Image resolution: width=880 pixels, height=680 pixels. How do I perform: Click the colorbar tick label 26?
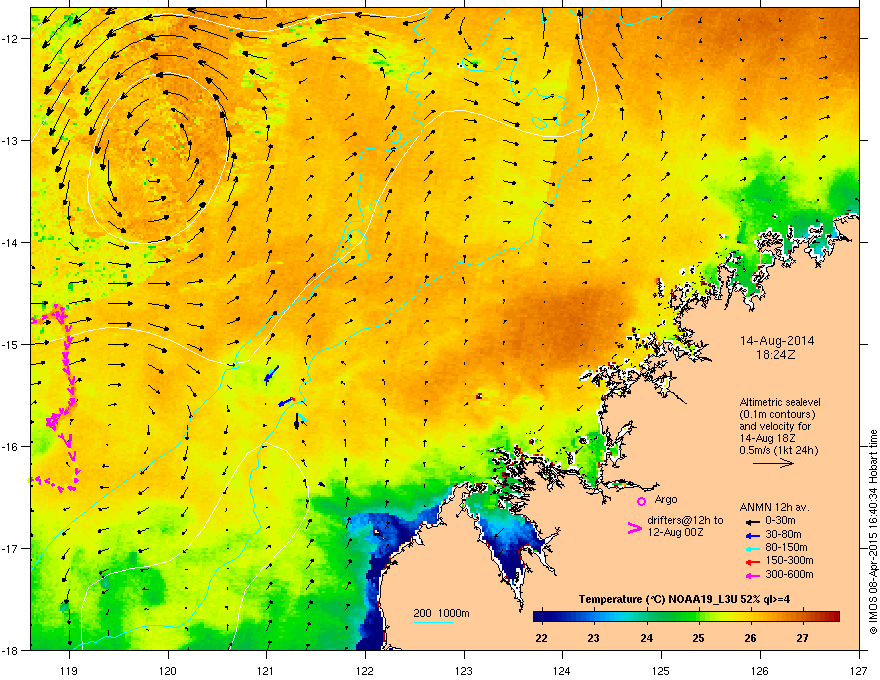[x=750, y=638]
